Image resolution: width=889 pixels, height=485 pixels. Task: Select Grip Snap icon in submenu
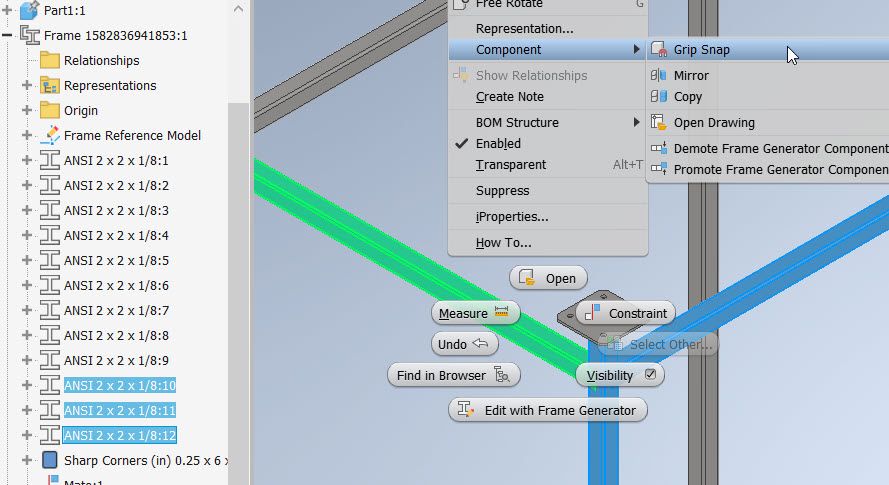click(659, 49)
